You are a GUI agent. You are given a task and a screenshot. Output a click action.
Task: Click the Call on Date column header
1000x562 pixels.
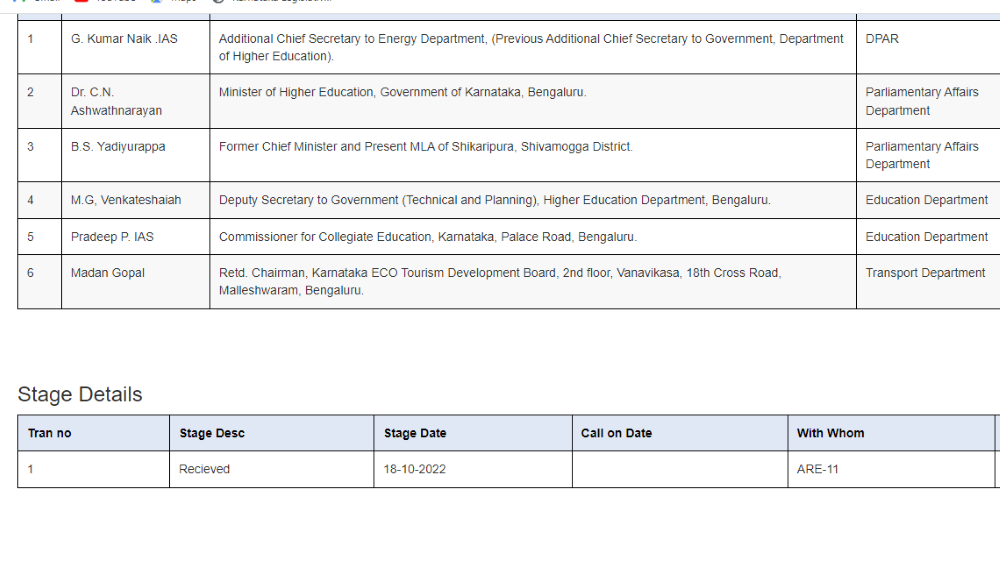pos(616,433)
